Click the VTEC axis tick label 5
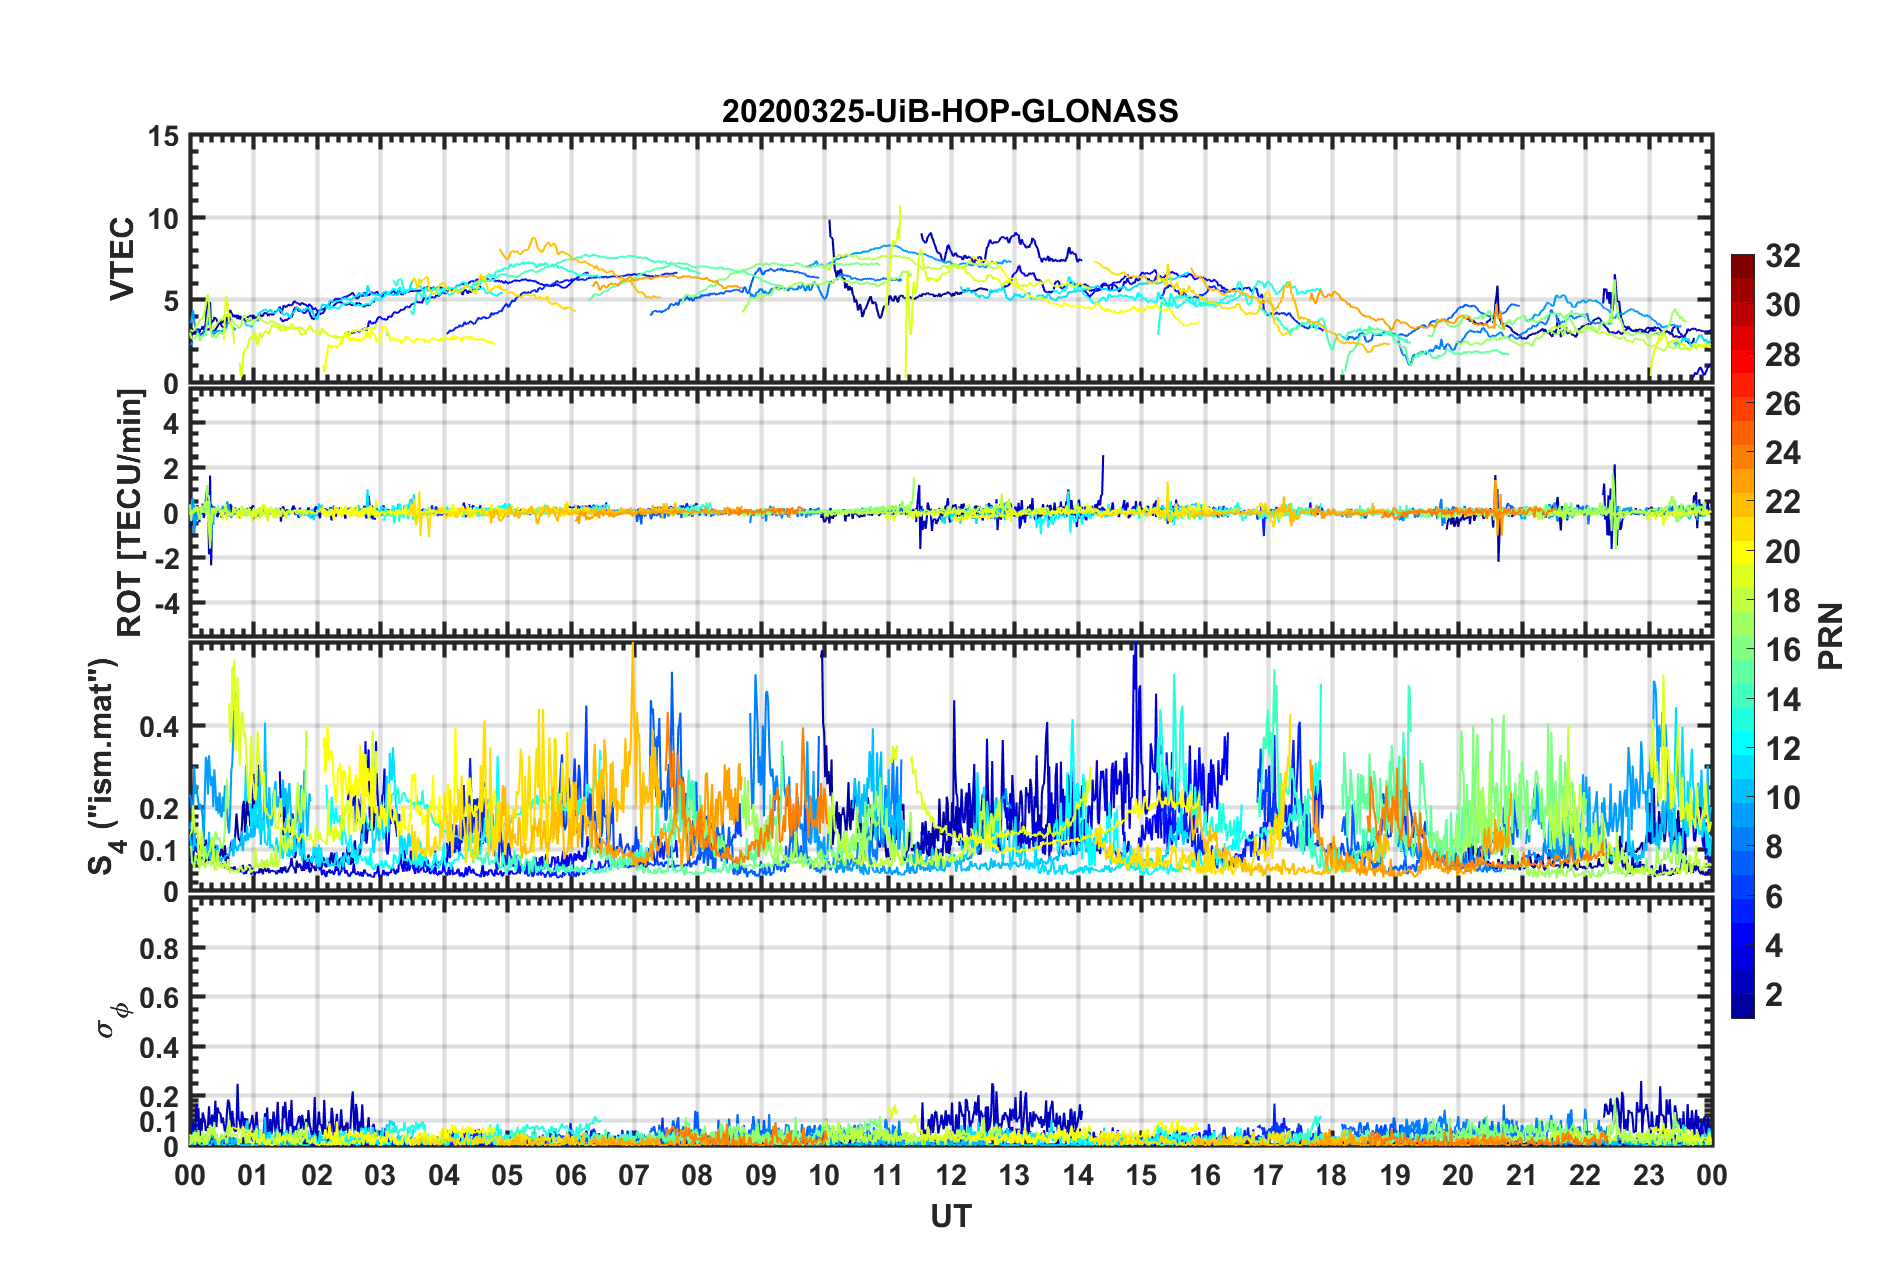This screenshot has height=1272, width=1902. point(171,301)
